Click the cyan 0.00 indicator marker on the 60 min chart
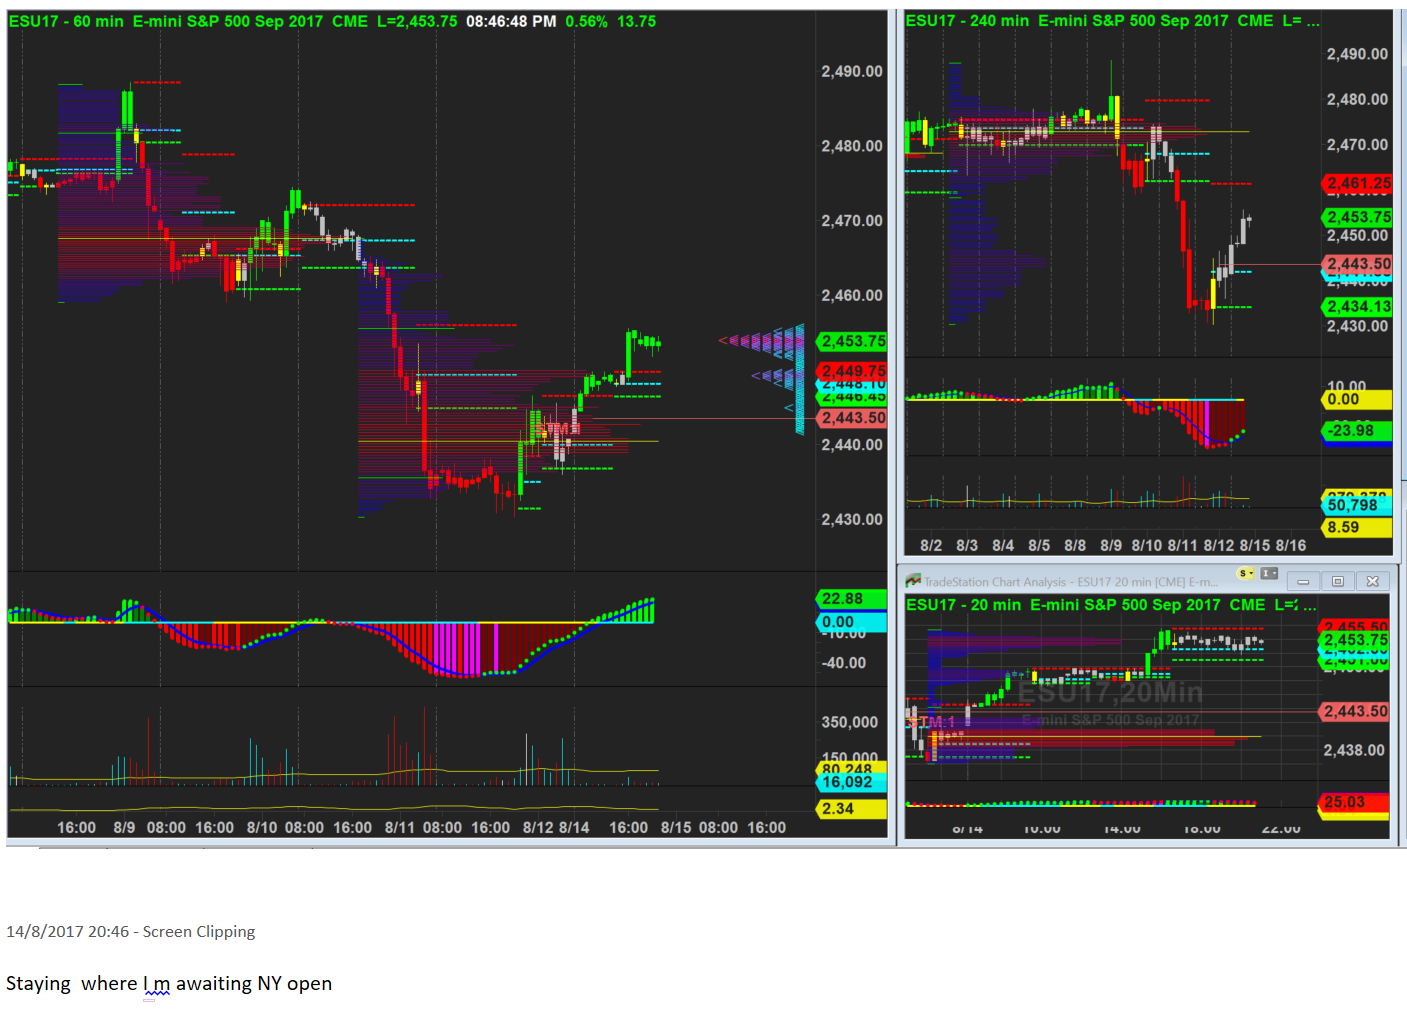The height and width of the screenshot is (1013, 1407). pos(853,622)
